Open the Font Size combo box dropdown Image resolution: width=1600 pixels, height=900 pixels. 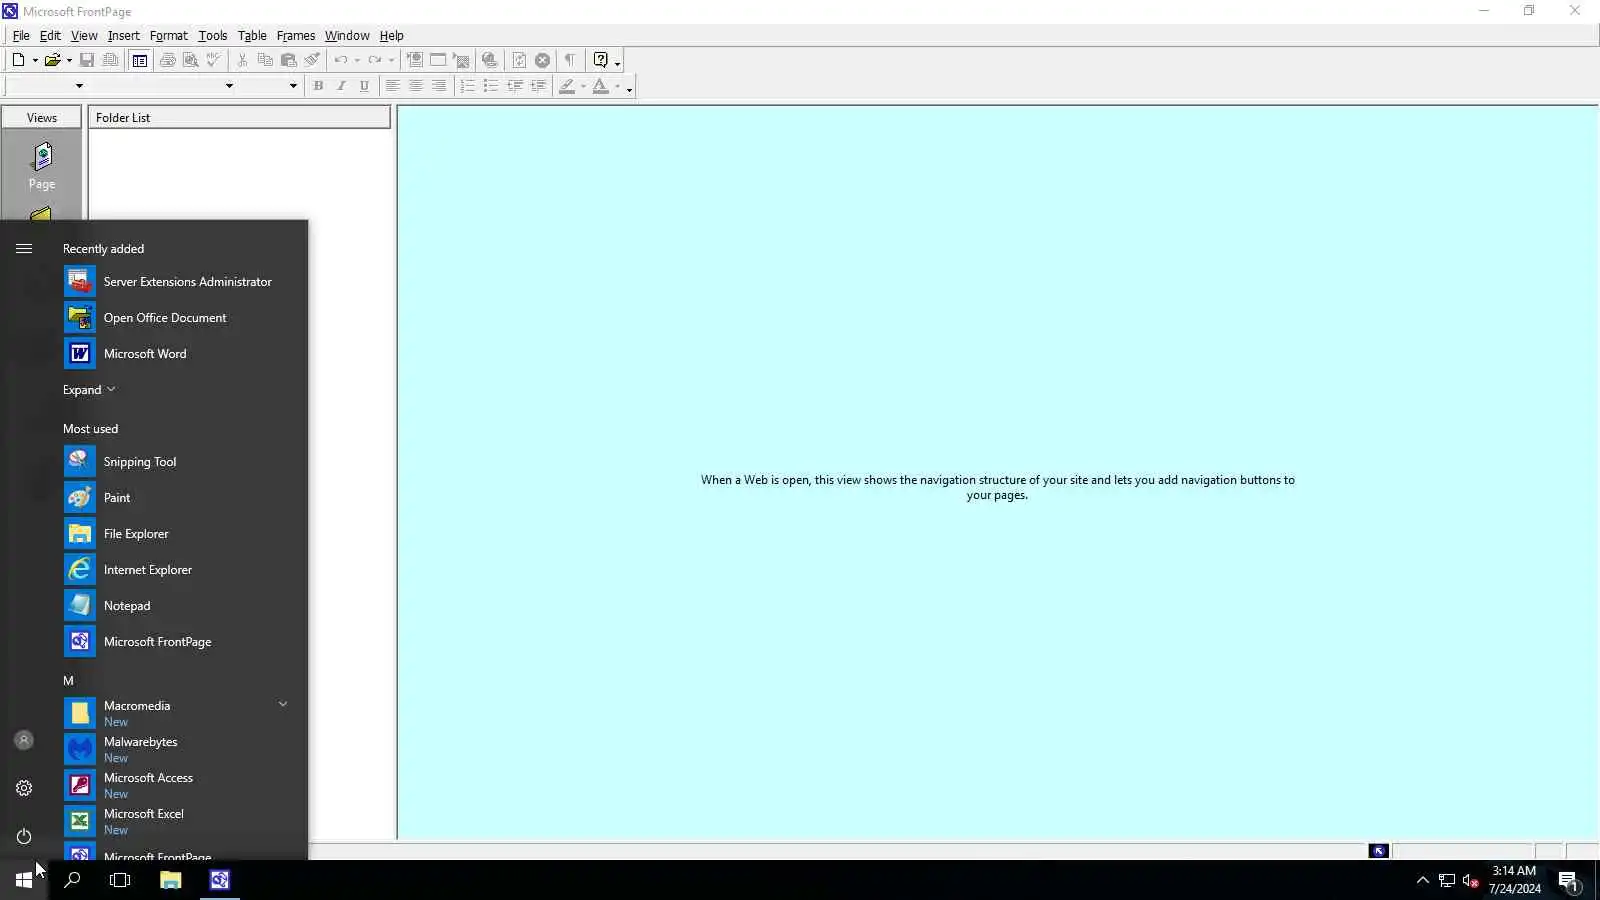(x=293, y=86)
